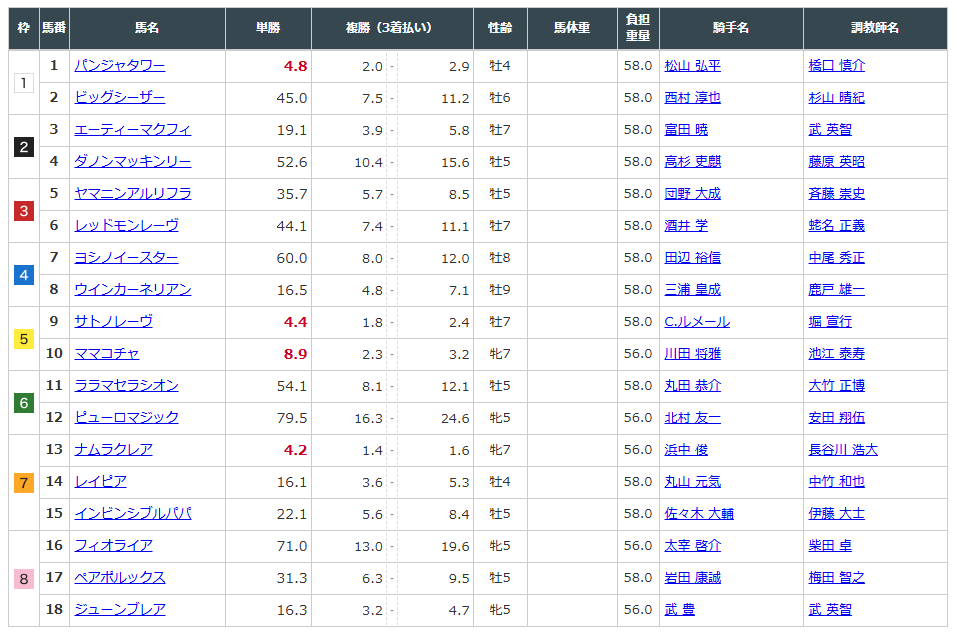
Task: View jockey 武 豊 profile
Action: coord(679,610)
